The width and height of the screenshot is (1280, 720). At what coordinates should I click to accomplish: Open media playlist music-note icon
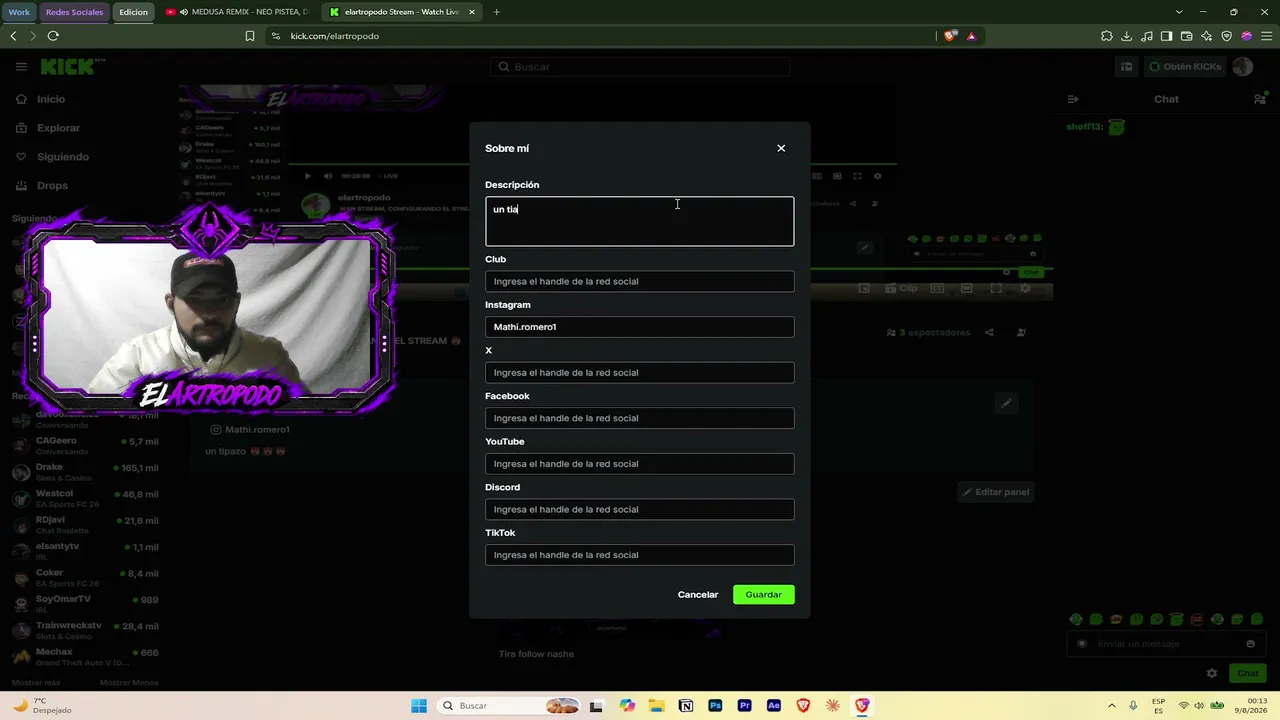1146,36
